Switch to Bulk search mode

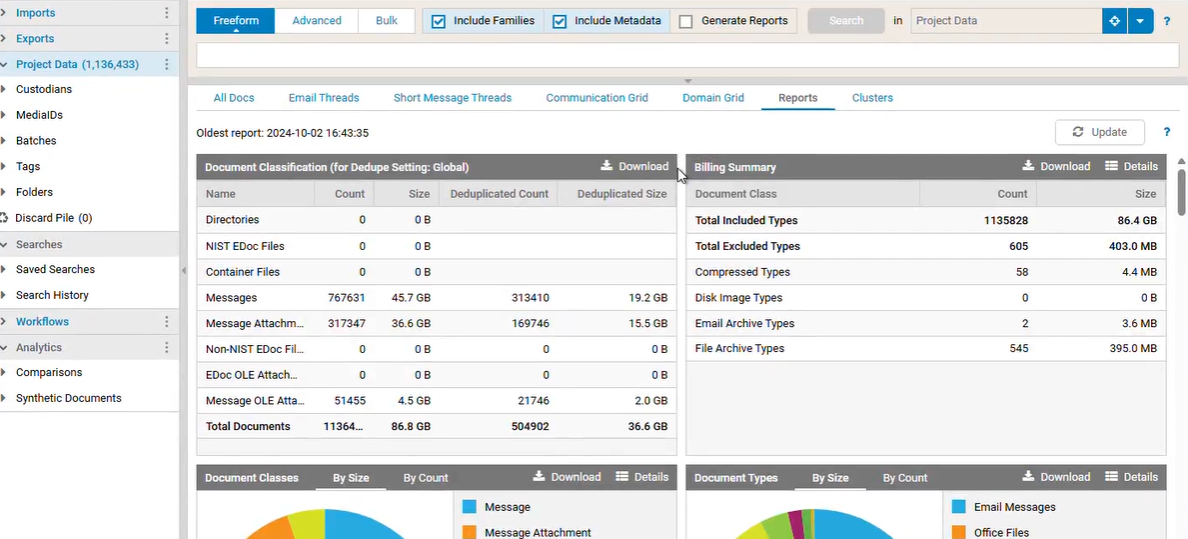386,21
